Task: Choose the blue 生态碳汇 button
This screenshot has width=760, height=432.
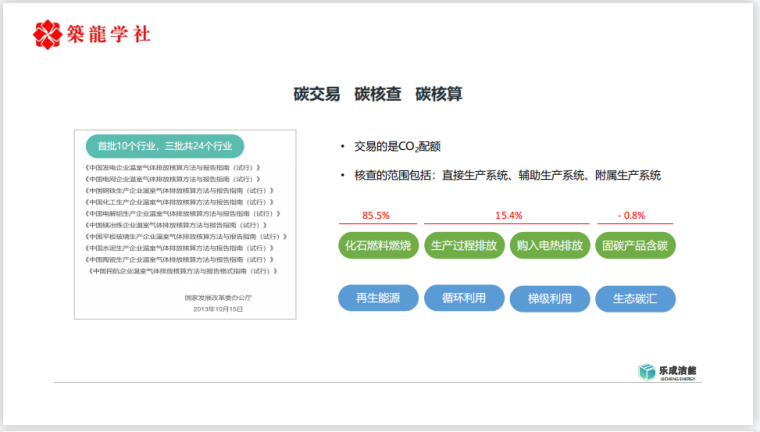Action: (x=634, y=298)
